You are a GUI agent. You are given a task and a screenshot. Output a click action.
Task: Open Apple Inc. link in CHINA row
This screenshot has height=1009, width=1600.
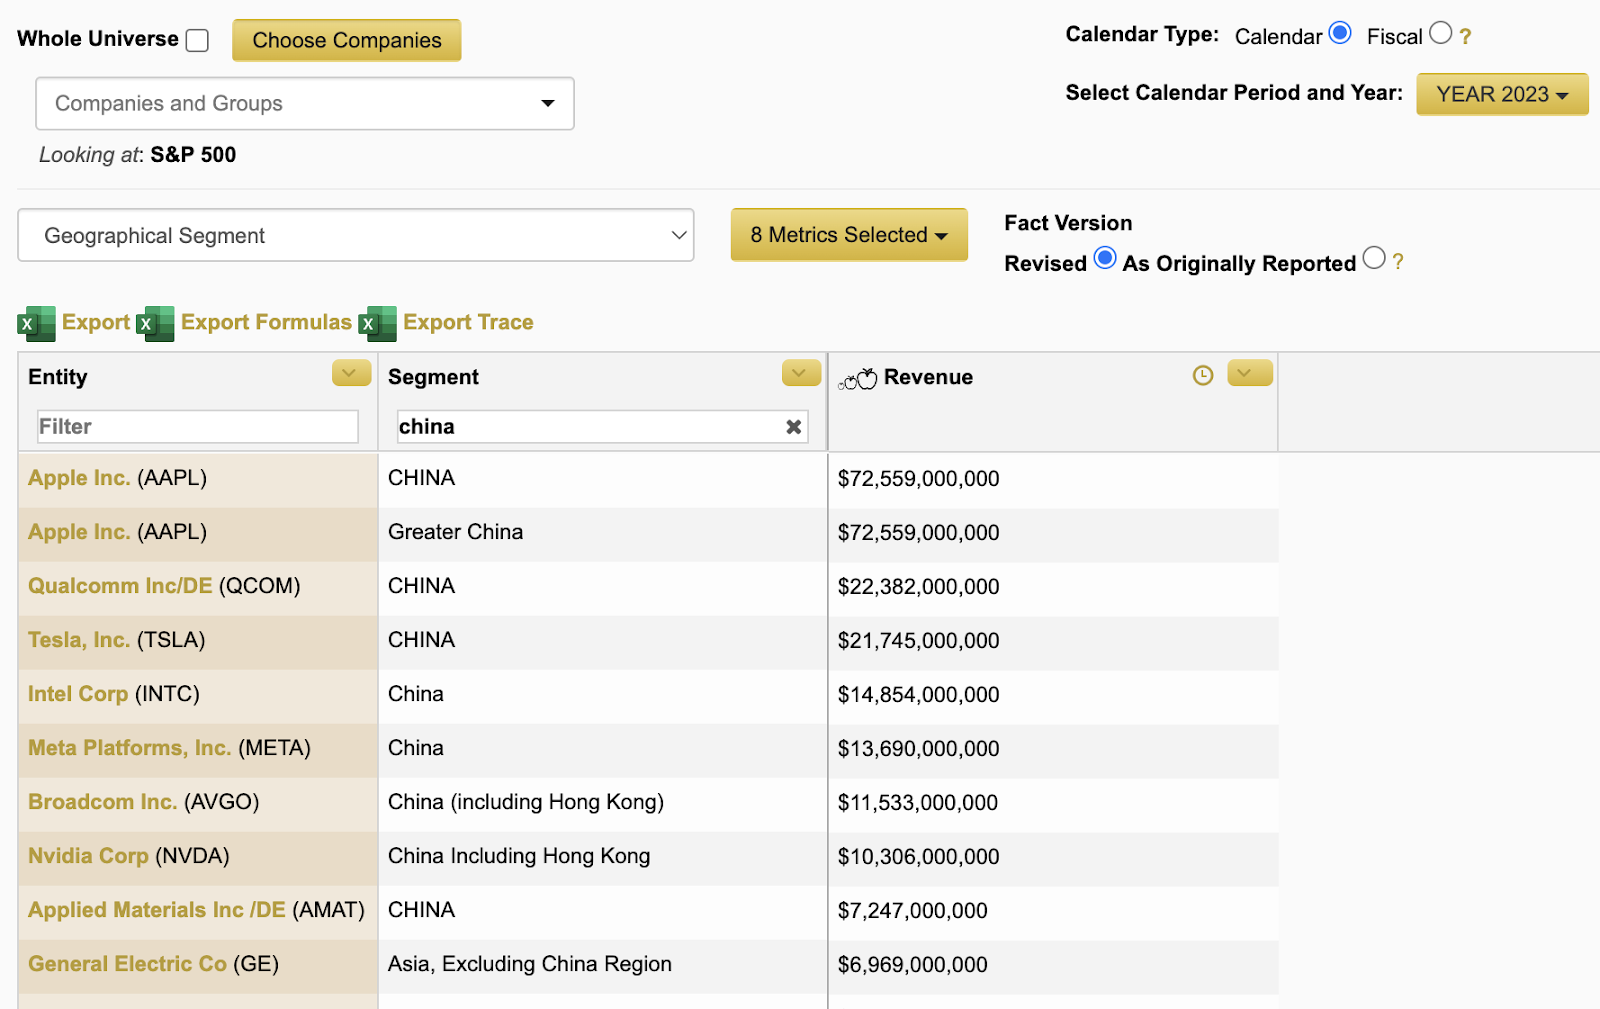point(79,478)
